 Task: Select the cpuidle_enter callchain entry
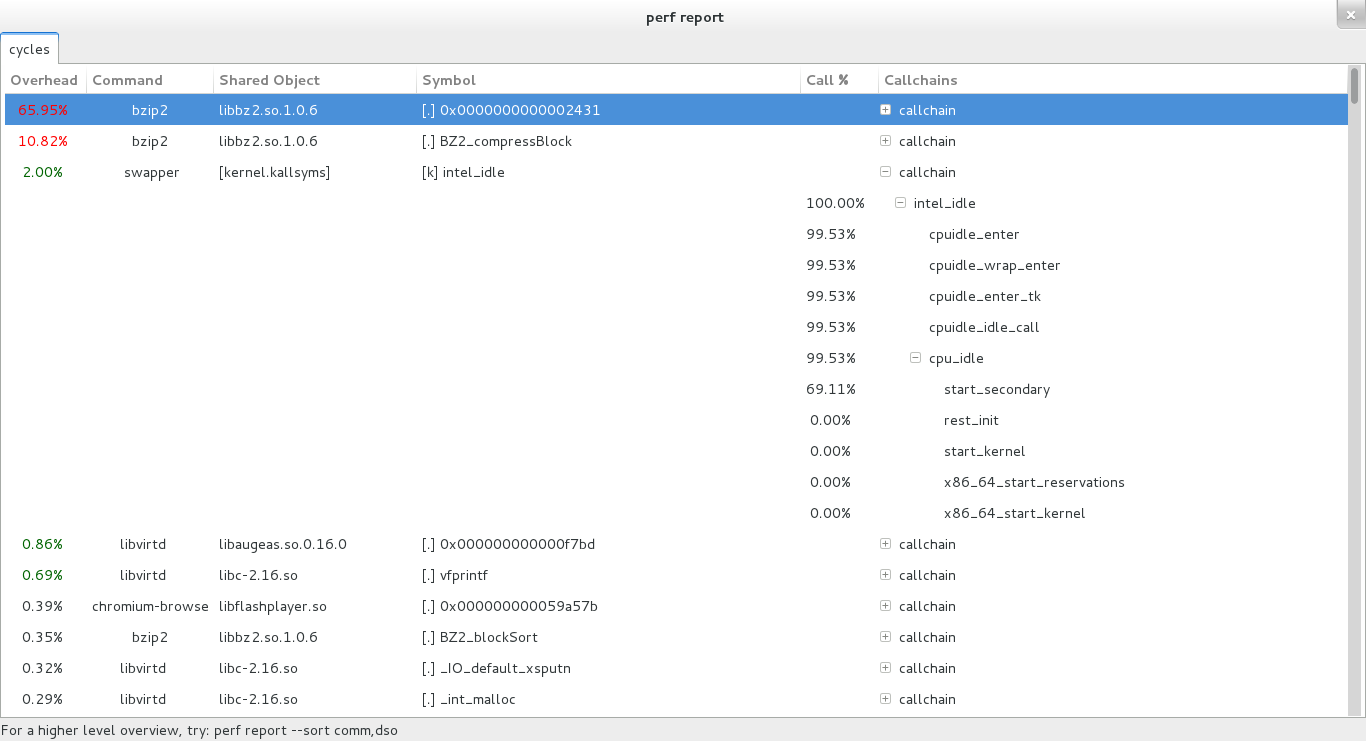(974, 234)
